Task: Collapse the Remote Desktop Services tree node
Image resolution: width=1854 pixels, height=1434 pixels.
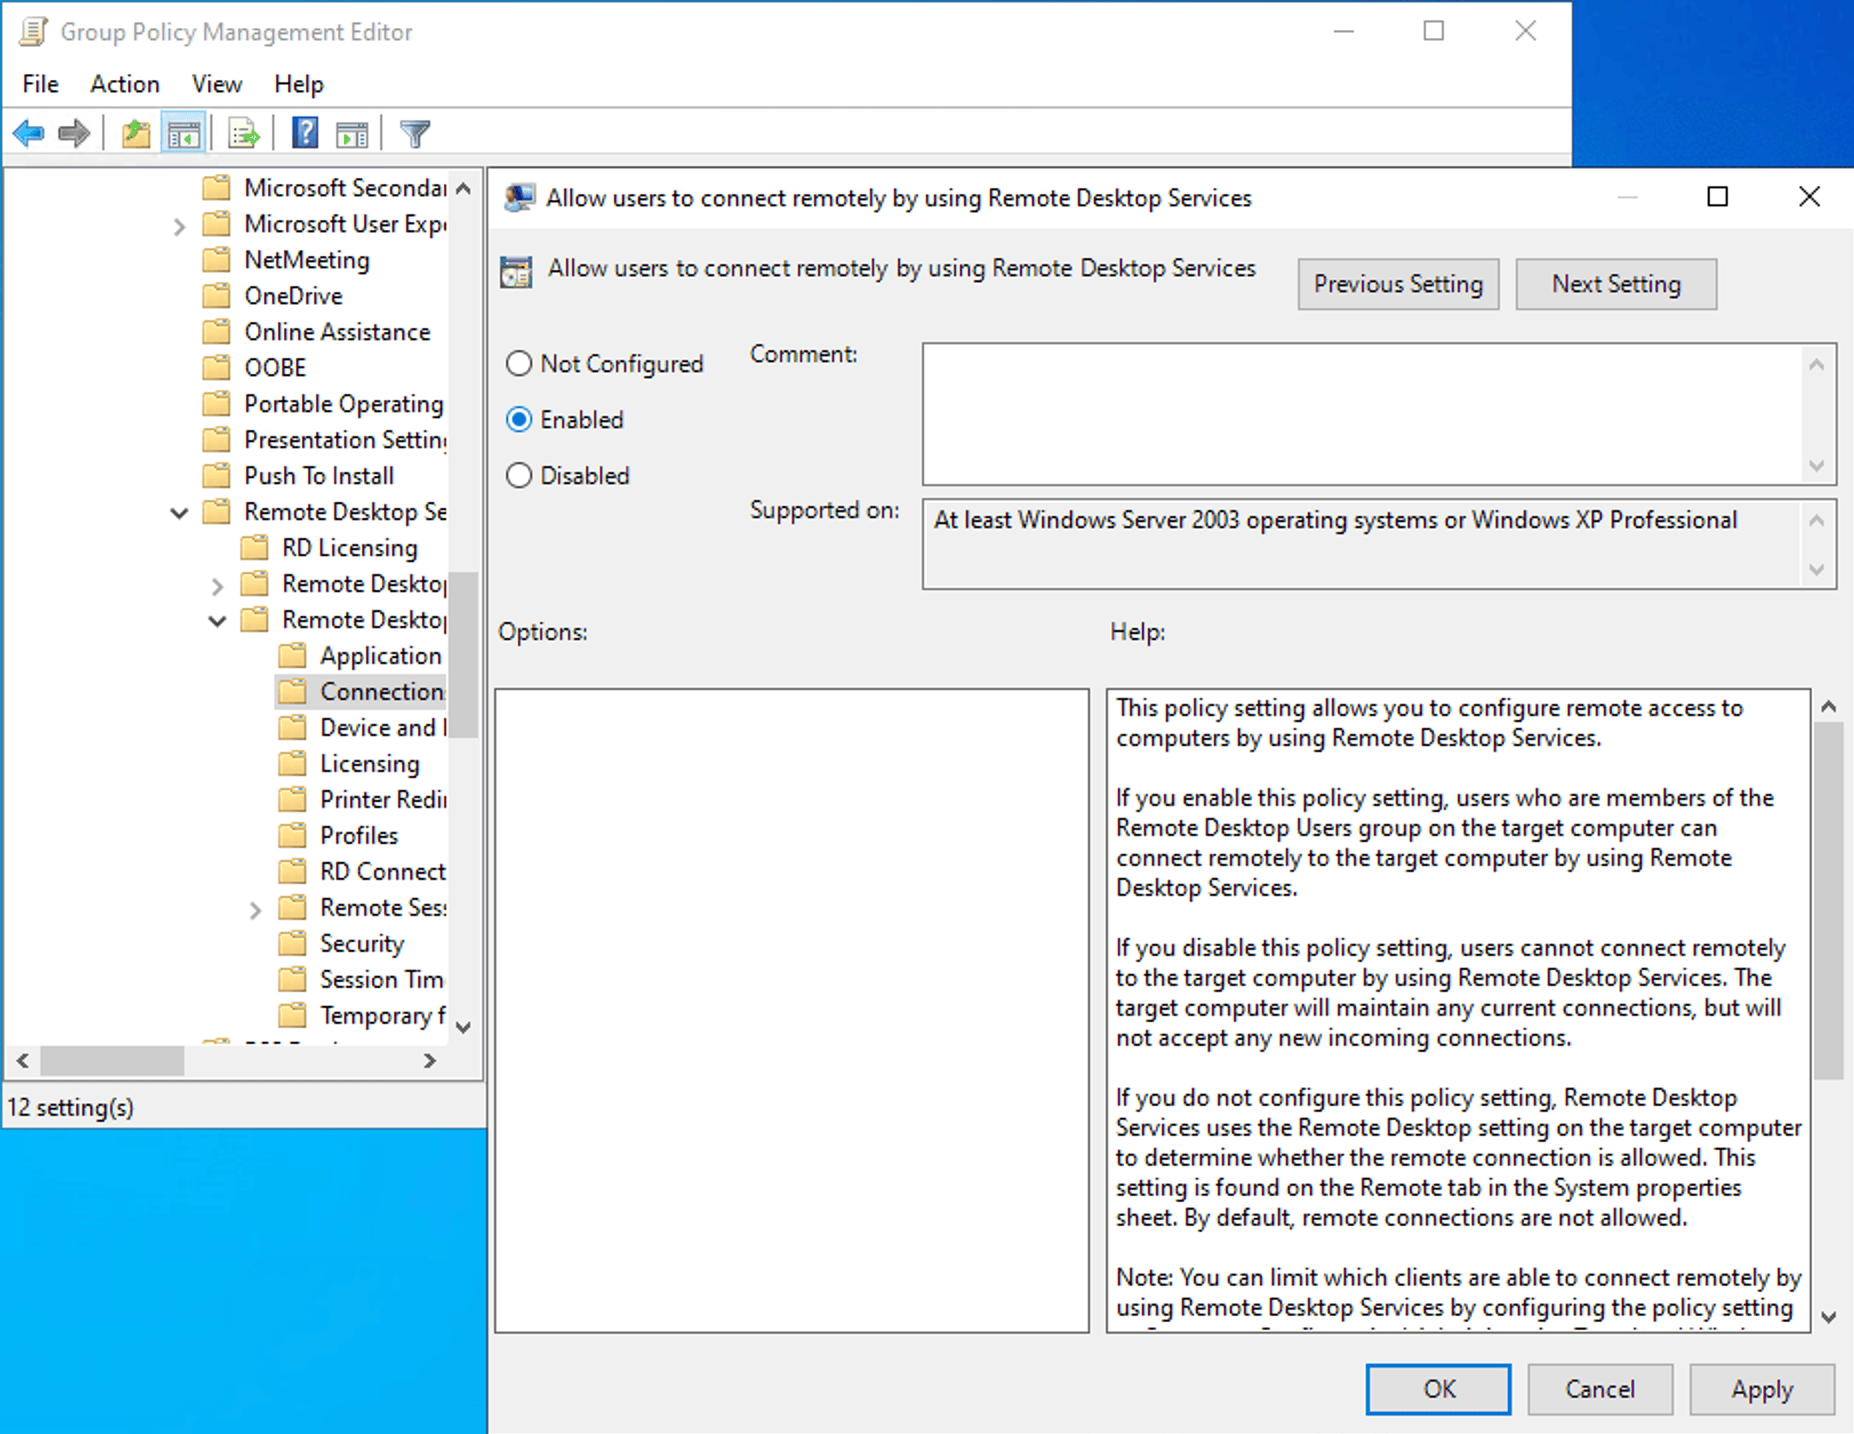Action: click(x=178, y=512)
